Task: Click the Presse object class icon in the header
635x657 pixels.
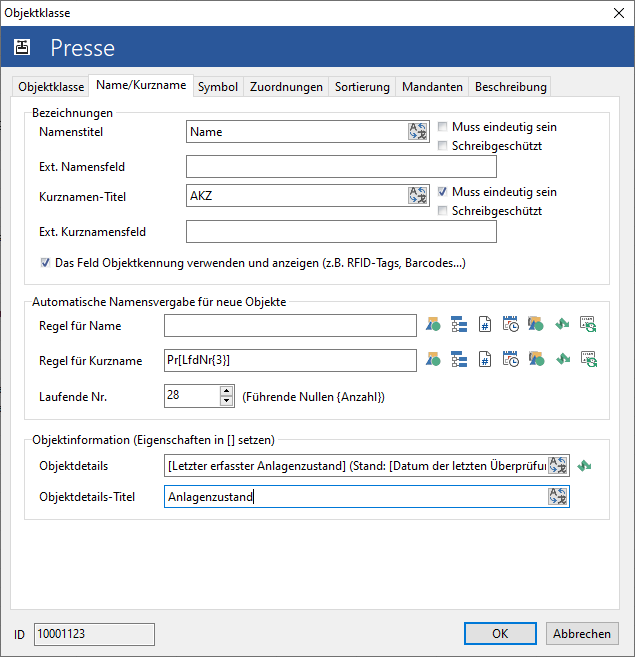Action: coord(22,47)
